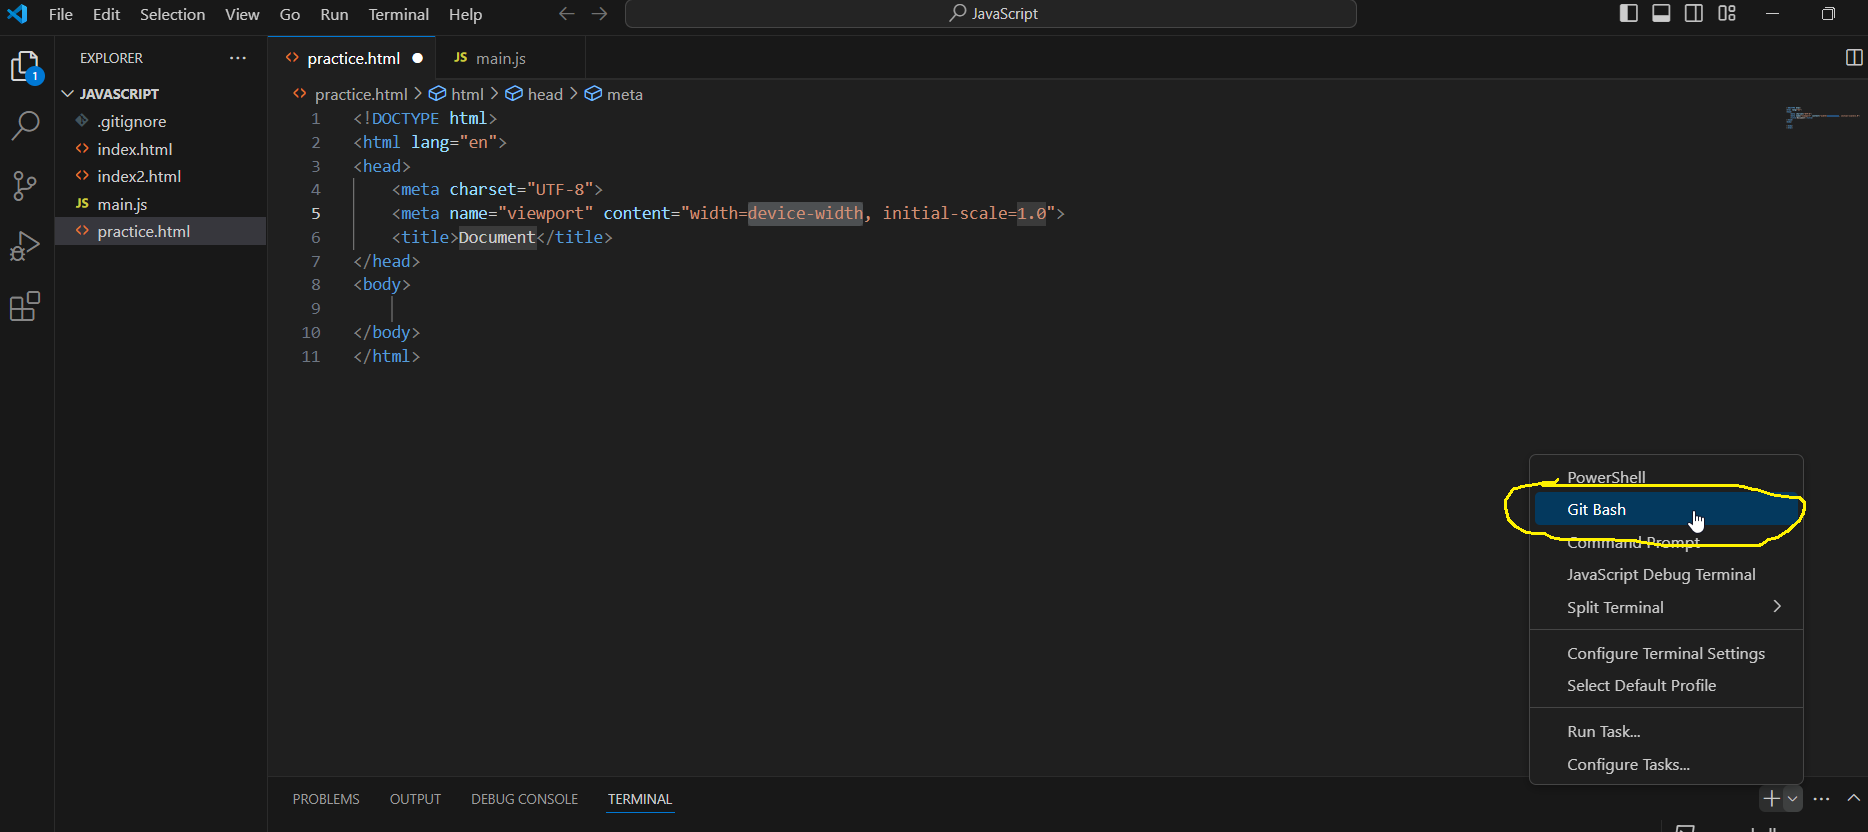Image resolution: width=1868 pixels, height=832 pixels.
Task: Select Command Prompt terminal profile
Action: pyautogui.click(x=1666, y=542)
